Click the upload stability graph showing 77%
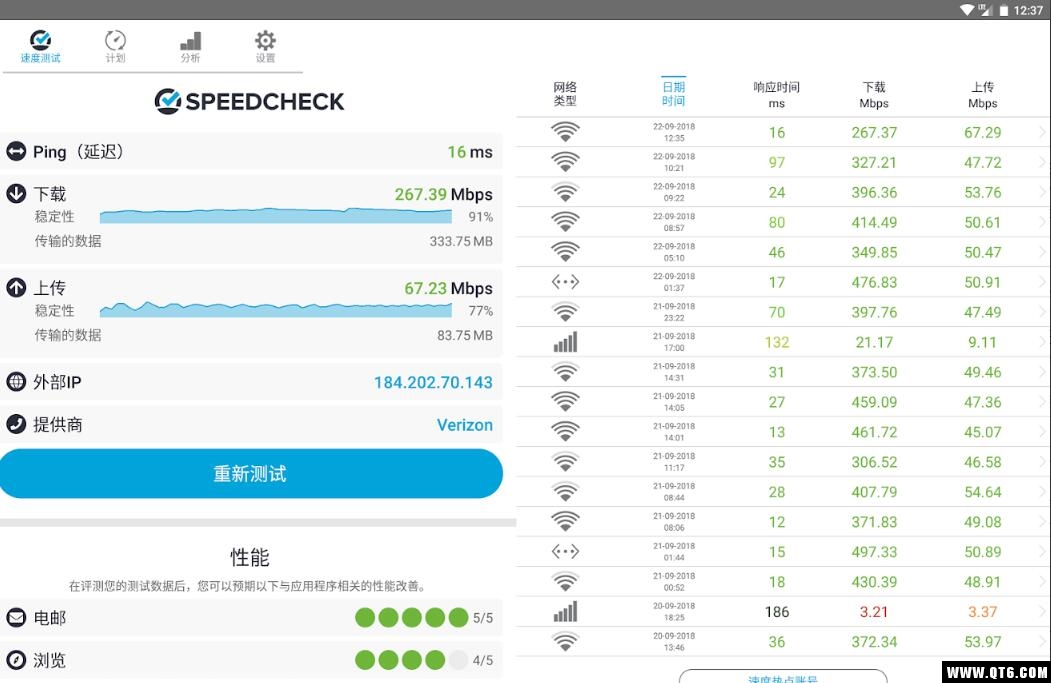Viewport: 1051px width, 683px height. [x=275, y=310]
